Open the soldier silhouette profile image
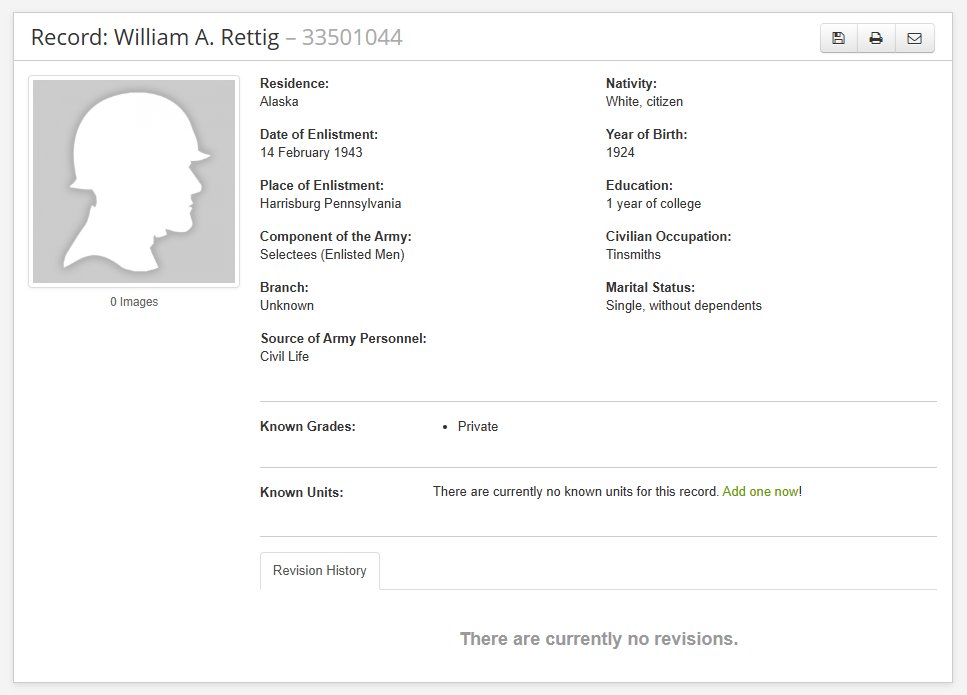The image size is (967, 695). (x=134, y=181)
